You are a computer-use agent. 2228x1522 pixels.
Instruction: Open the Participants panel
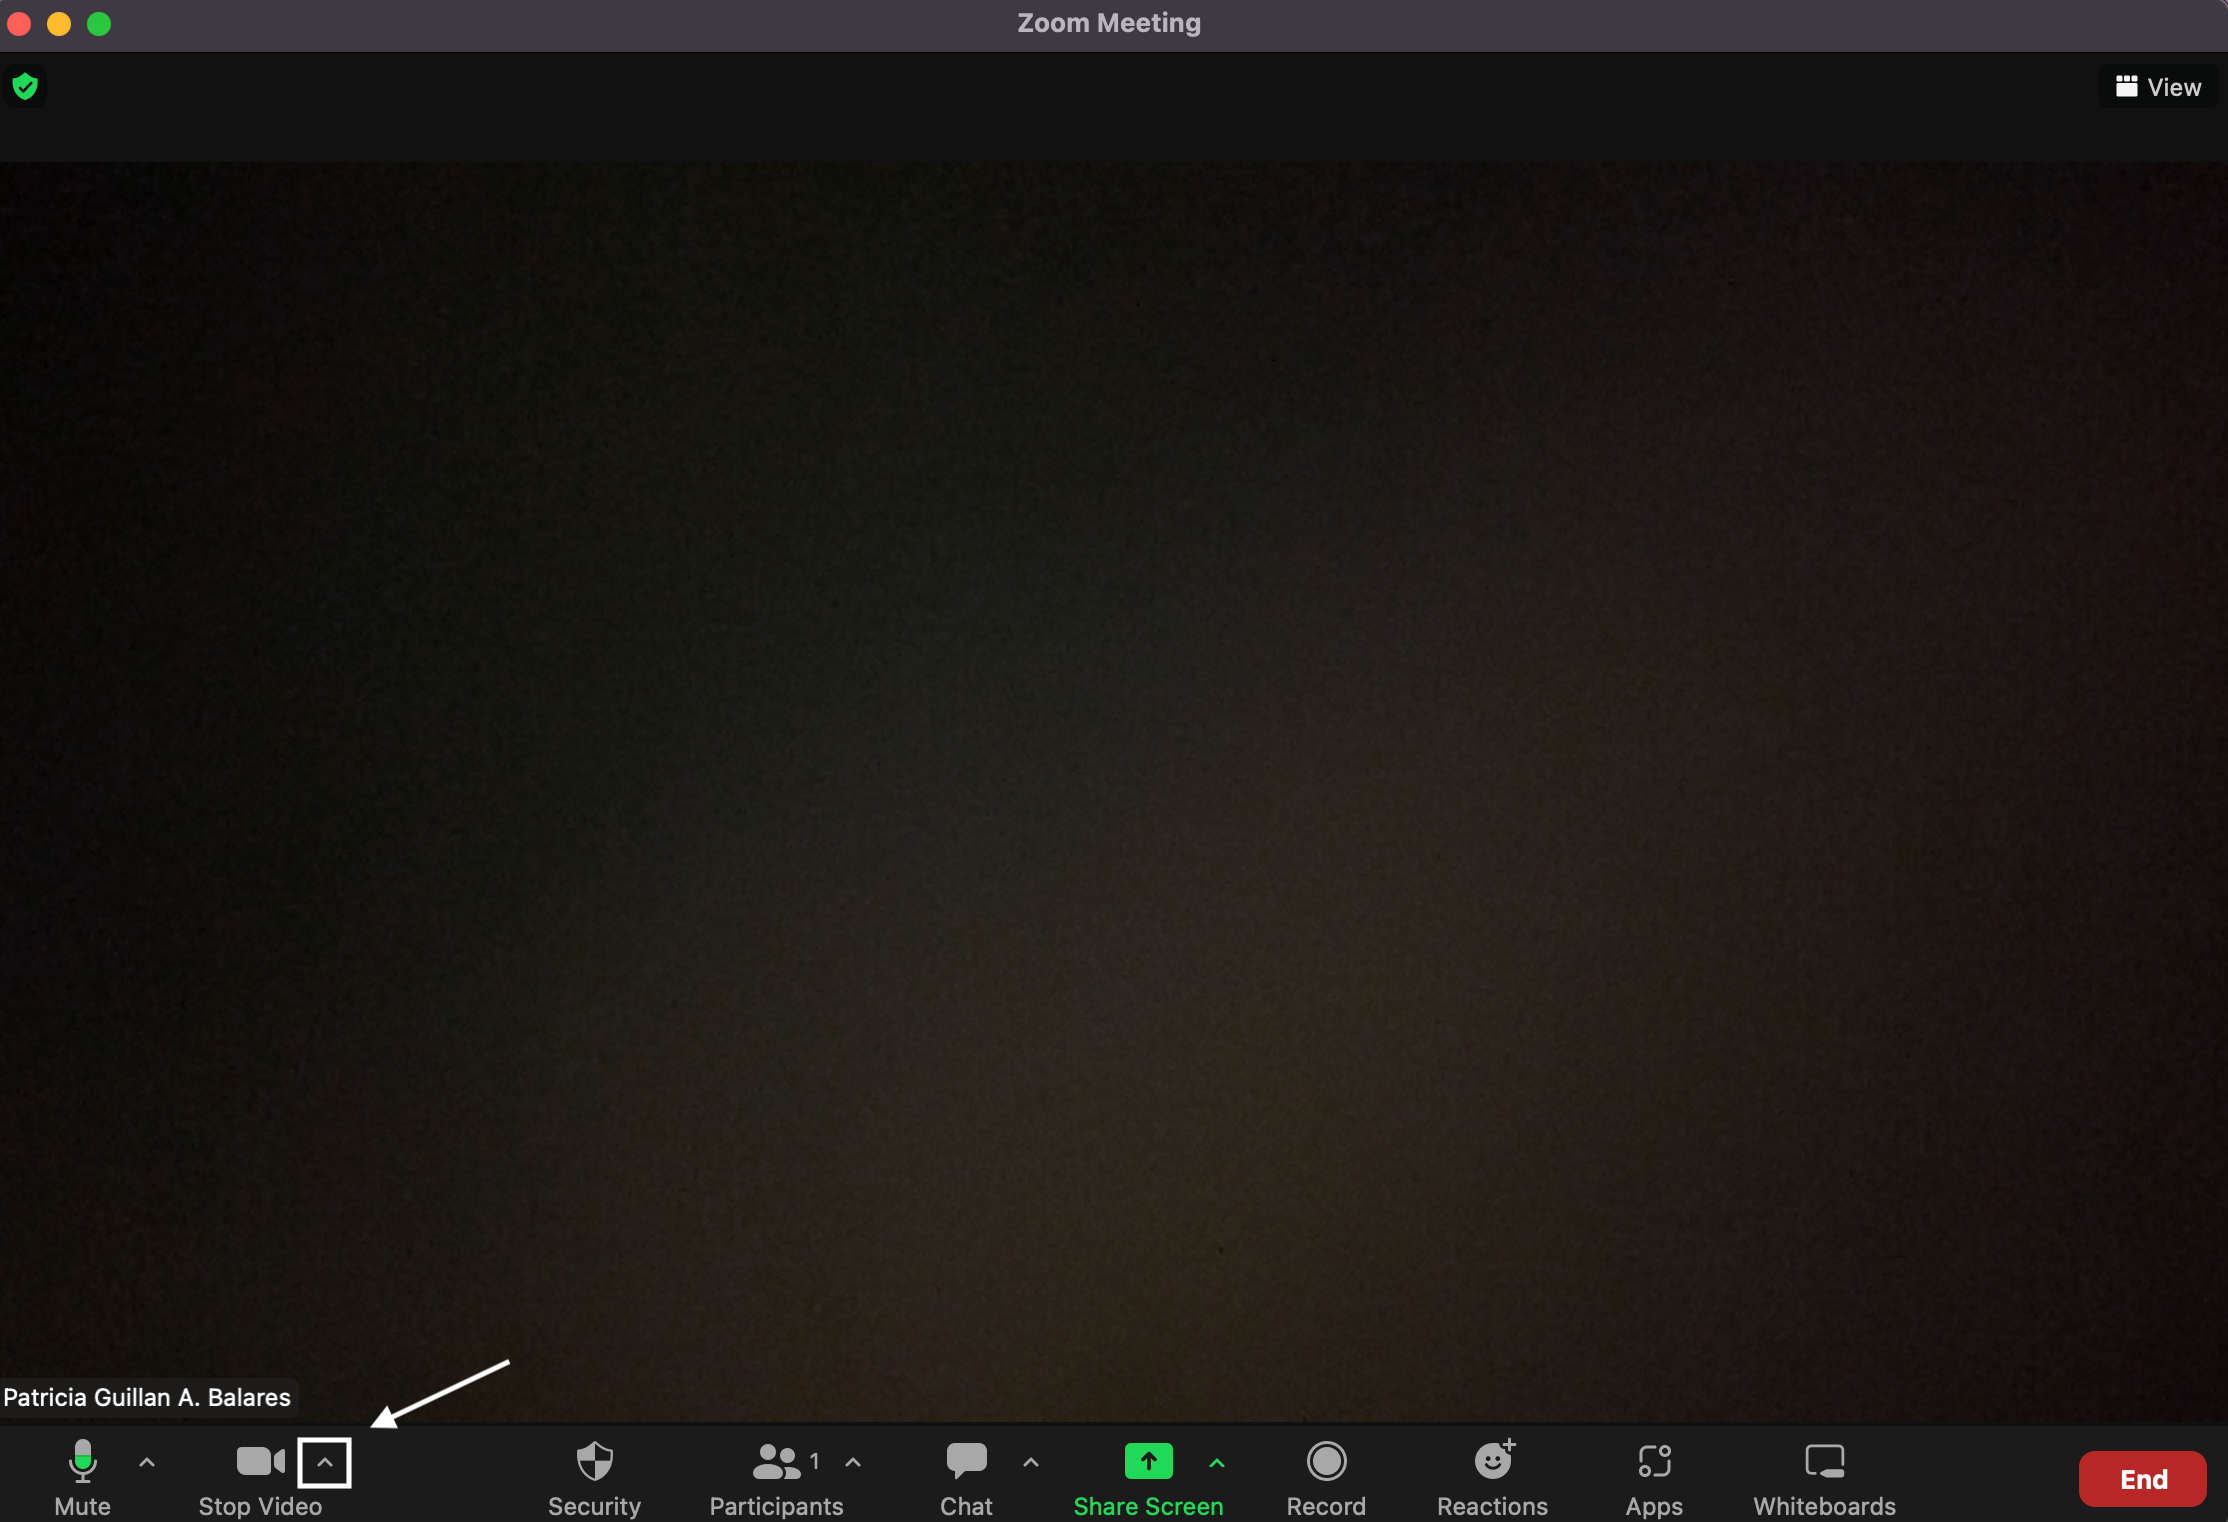point(775,1476)
